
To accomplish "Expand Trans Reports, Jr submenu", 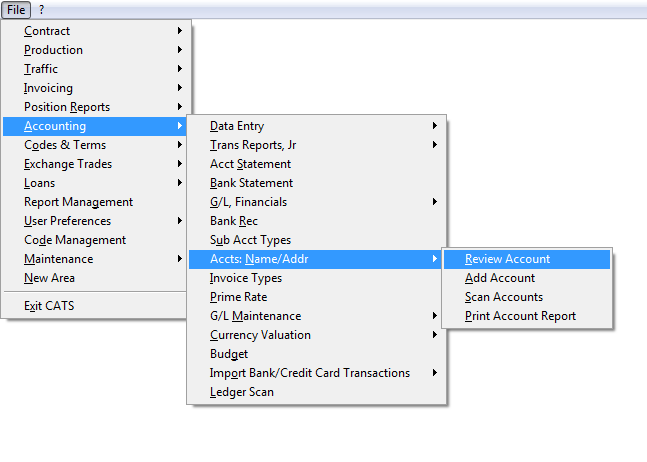I will pos(316,145).
